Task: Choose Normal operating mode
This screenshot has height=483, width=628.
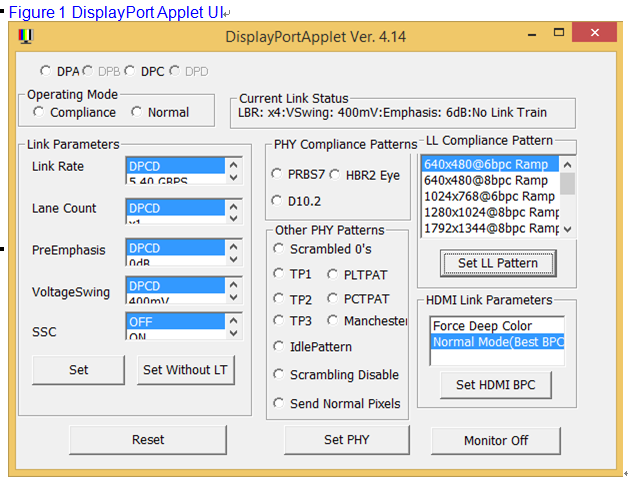Action: (x=136, y=112)
